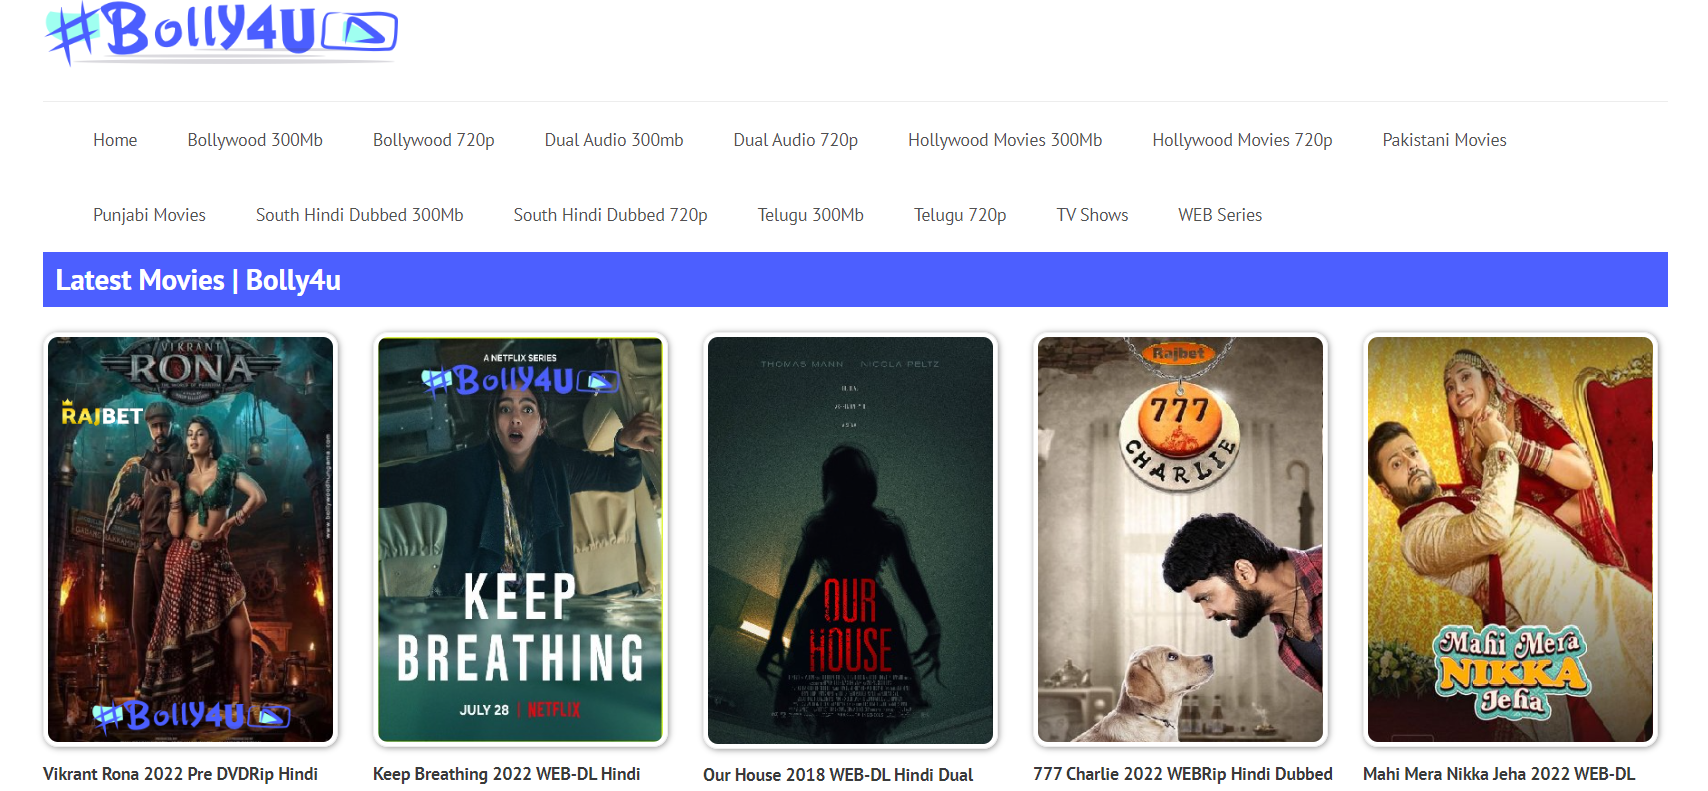Open the 777 Charlie poster thumbnail
This screenshot has width=1708, height=791.
pyautogui.click(x=1180, y=540)
